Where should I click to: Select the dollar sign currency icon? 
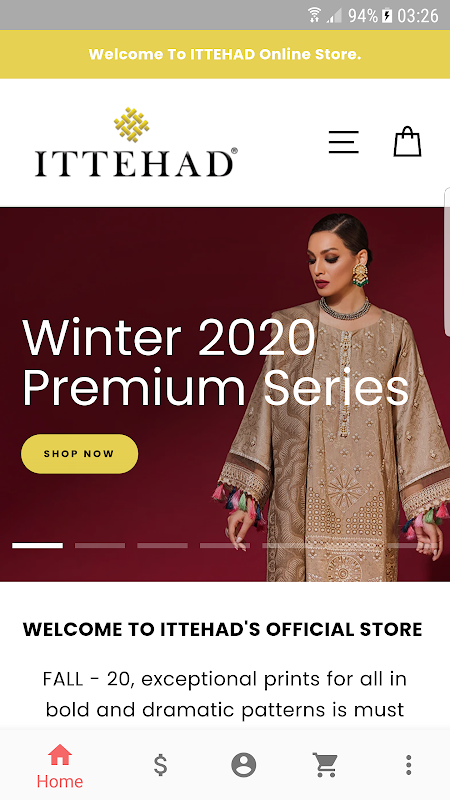(161, 765)
